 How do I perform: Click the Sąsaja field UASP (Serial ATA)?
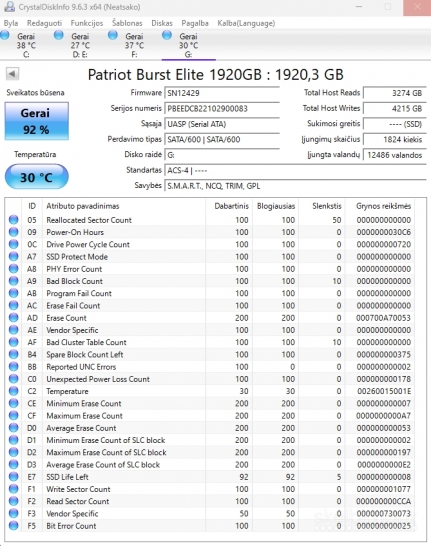pos(222,124)
